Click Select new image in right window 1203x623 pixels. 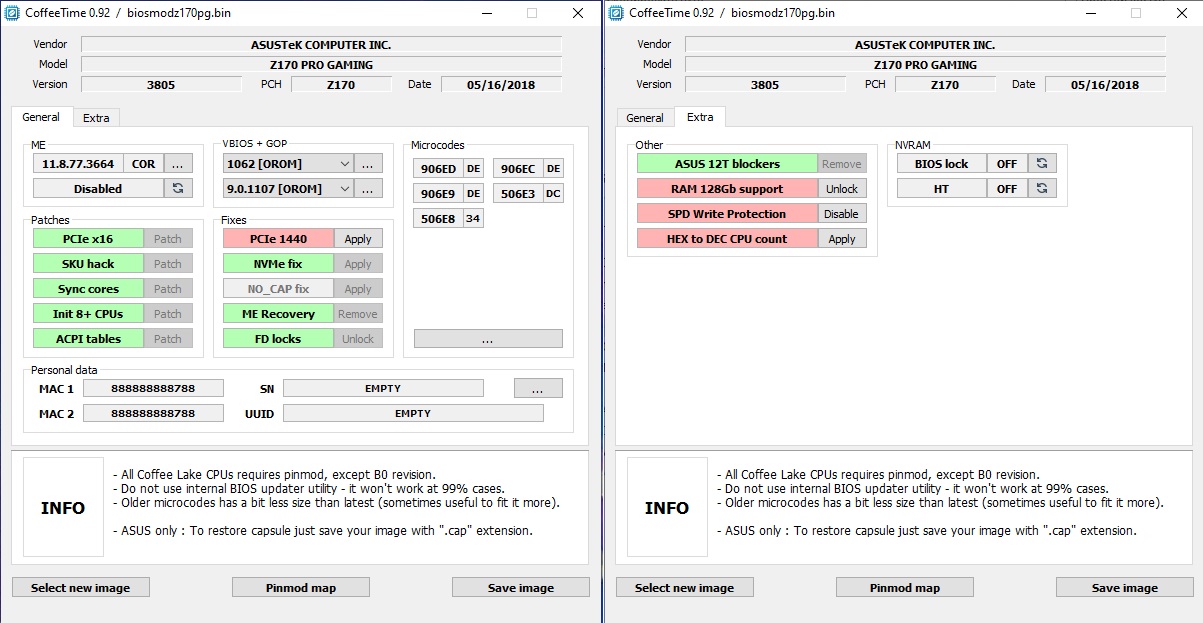[x=685, y=588]
